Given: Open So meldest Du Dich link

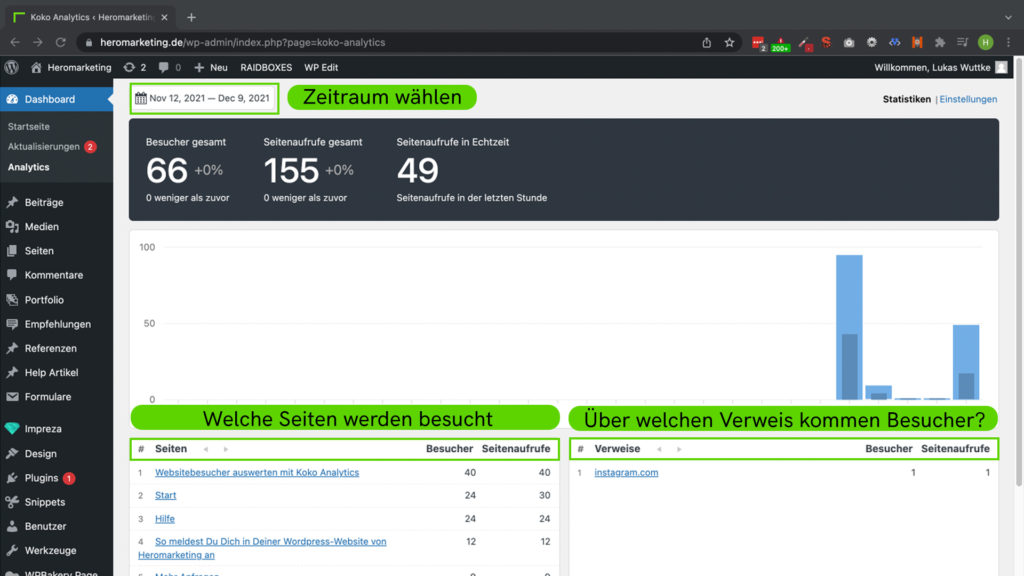Looking at the screenshot, I should 262,548.
